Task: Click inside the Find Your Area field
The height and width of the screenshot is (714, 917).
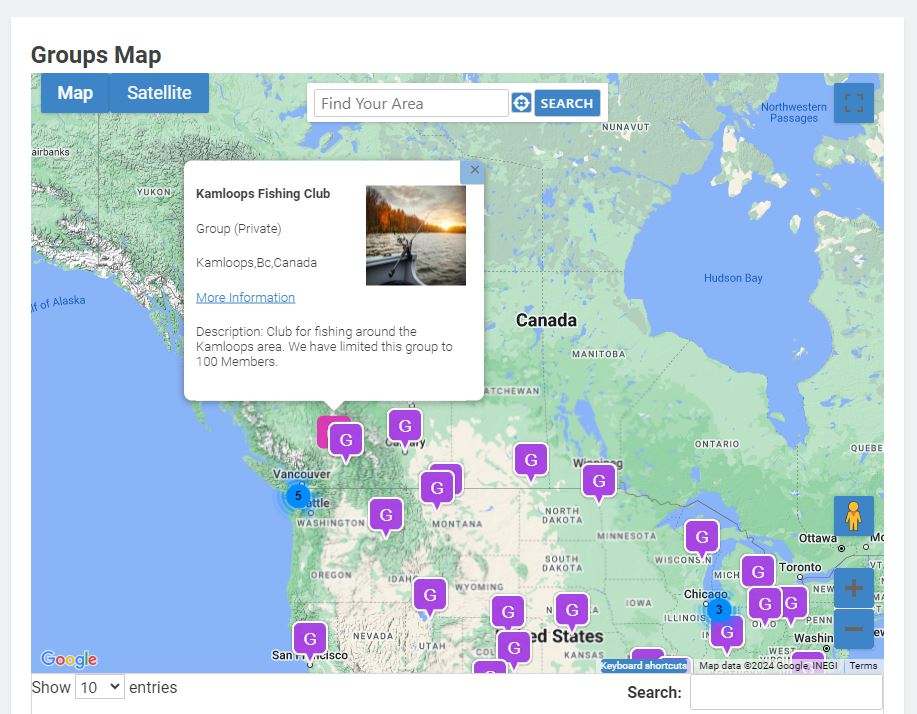Action: tap(410, 103)
